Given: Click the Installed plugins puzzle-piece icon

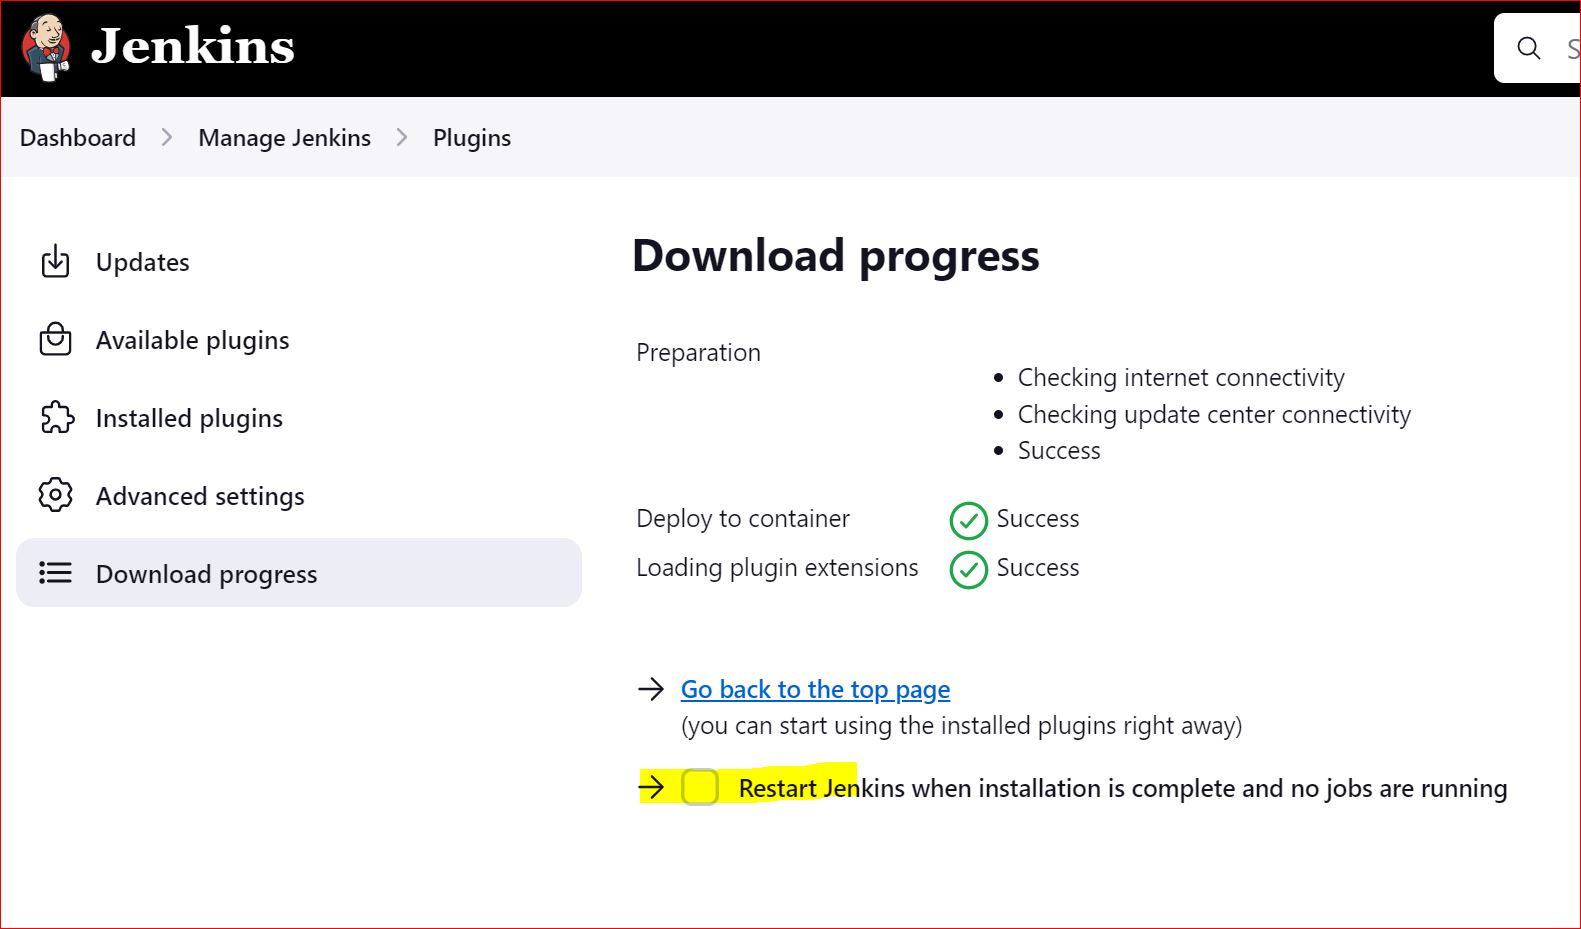Looking at the screenshot, I should tap(55, 417).
